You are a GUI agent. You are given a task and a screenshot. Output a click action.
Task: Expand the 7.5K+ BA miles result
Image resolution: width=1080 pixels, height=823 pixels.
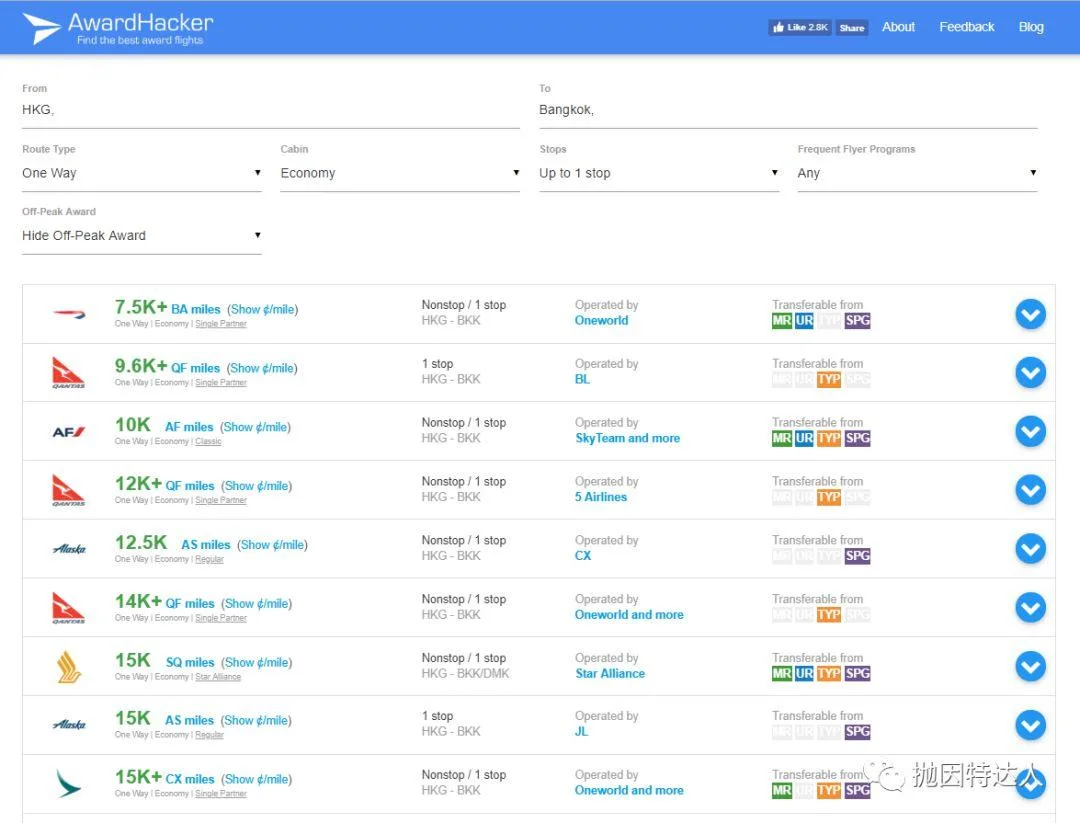pyautogui.click(x=1030, y=314)
